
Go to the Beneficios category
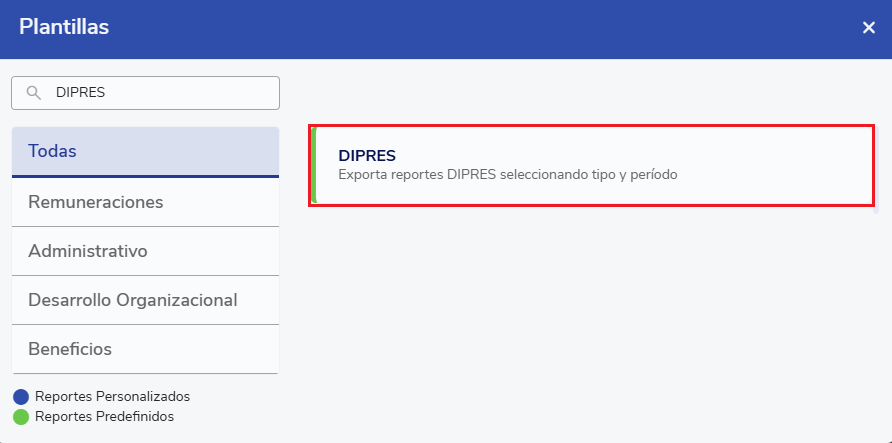pyautogui.click(x=145, y=349)
